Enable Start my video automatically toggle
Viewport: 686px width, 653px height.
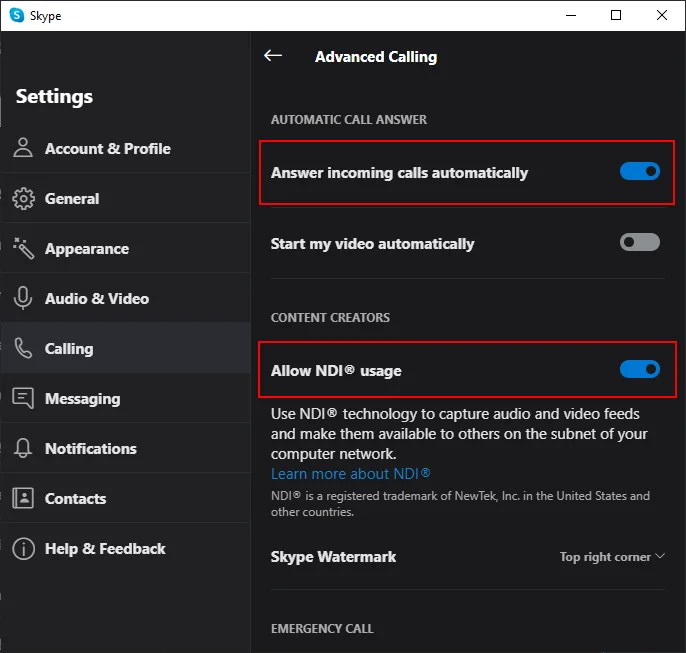point(640,242)
